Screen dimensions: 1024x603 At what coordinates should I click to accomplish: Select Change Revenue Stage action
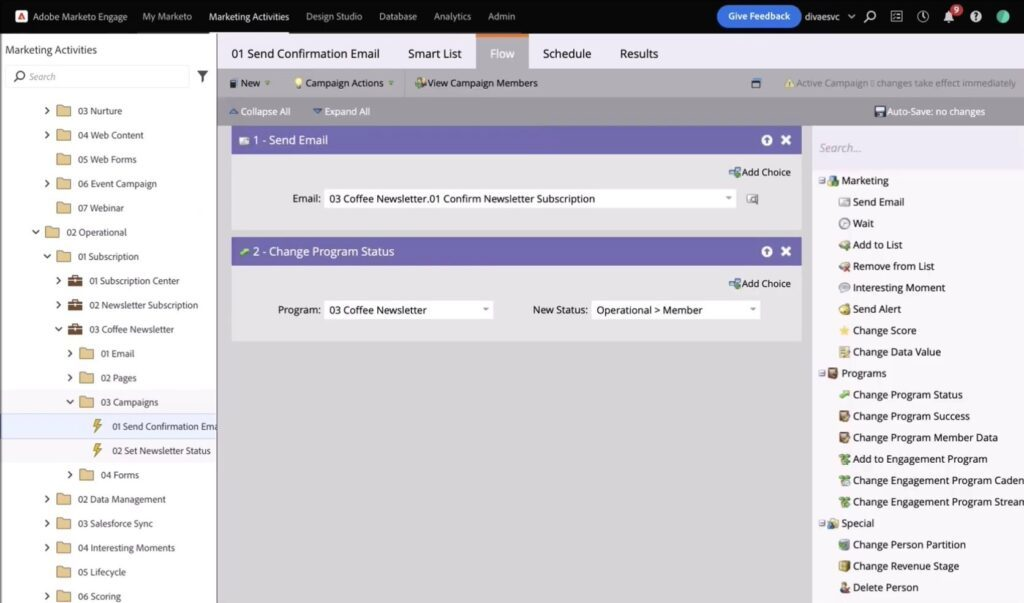pyautogui.click(x=899, y=566)
